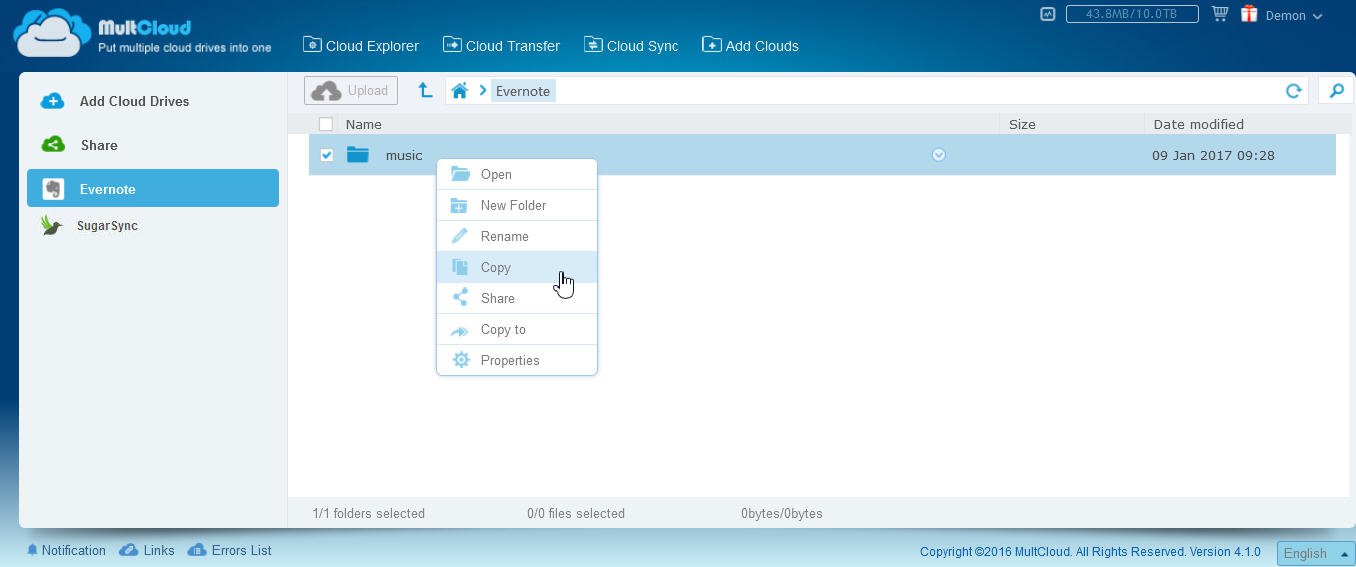The width and height of the screenshot is (1356, 567).
Task: Open Errors List in footer
Action: click(229, 550)
